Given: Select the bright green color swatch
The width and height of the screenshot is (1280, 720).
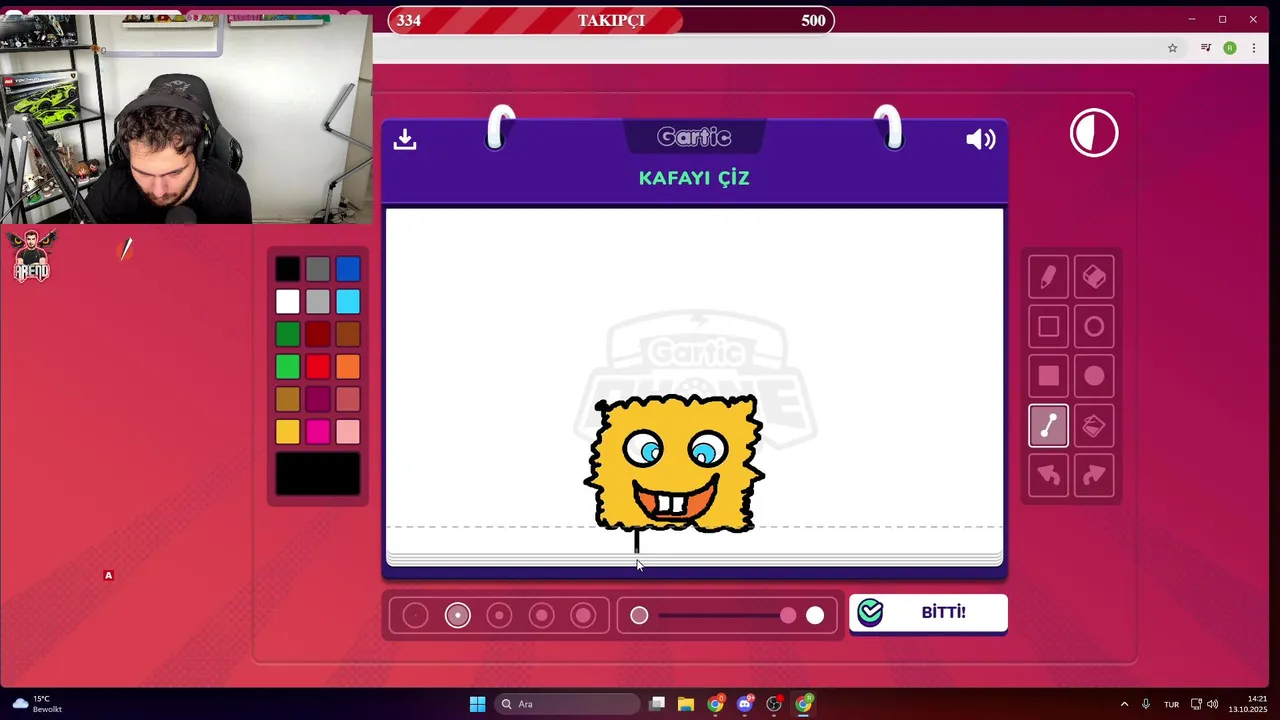Looking at the screenshot, I should point(287,367).
